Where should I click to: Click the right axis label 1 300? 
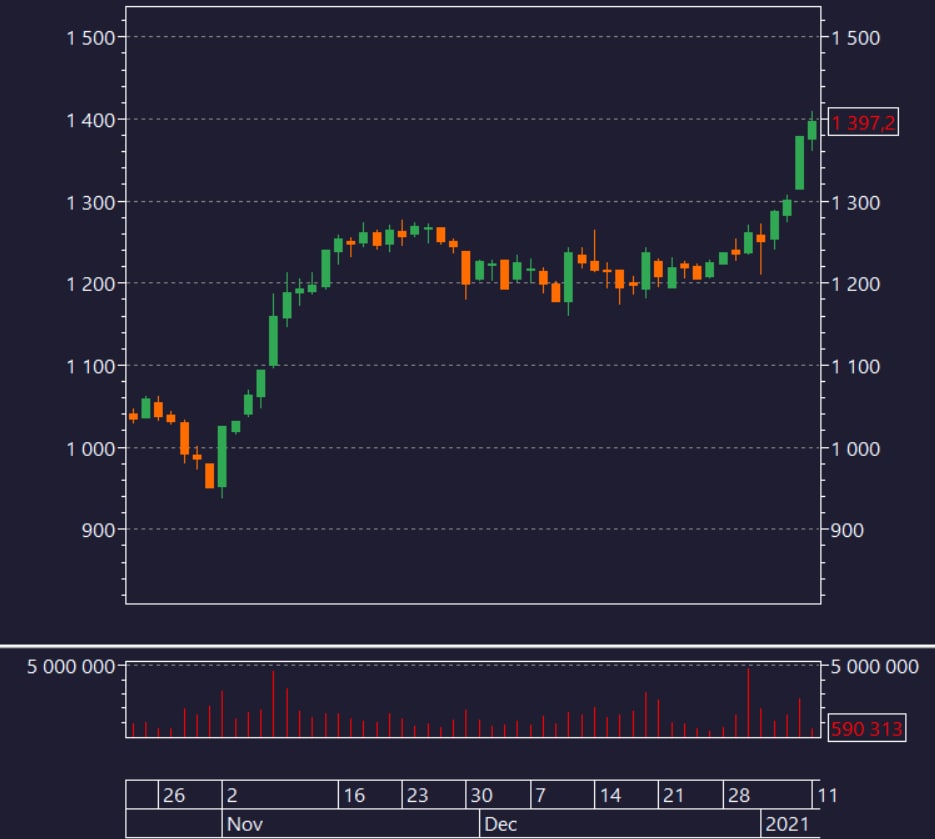coord(855,203)
